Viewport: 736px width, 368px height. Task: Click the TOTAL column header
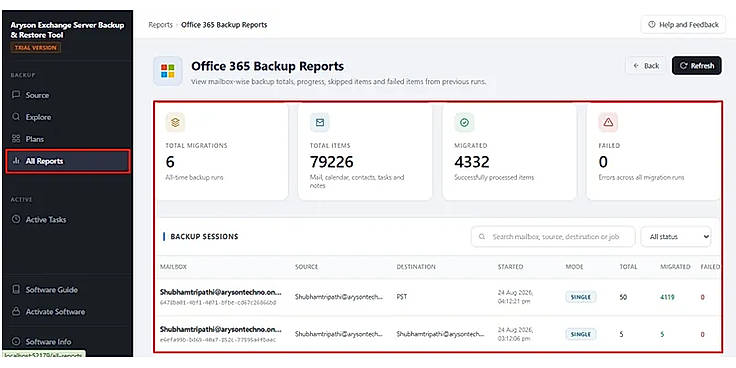(x=629, y=267)
